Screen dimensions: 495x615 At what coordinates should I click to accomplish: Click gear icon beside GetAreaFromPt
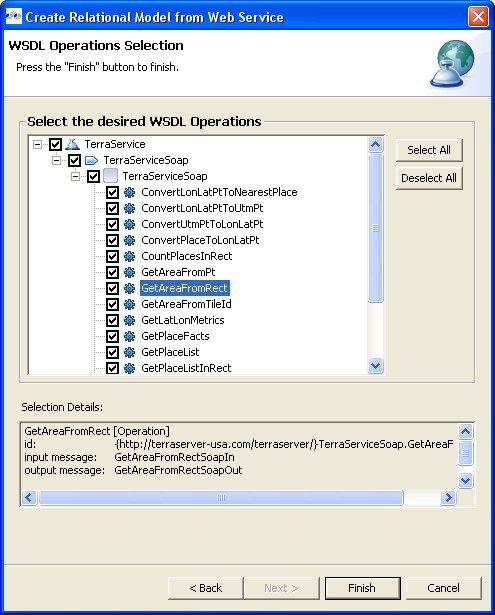129,272
